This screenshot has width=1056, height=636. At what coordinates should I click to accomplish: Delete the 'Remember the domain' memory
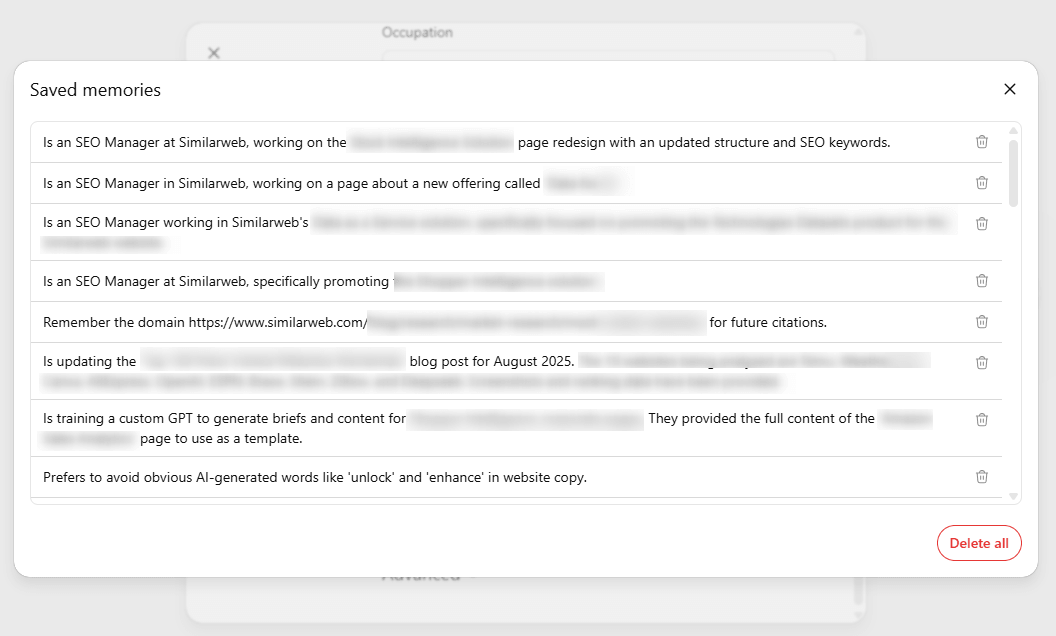tap(982, 322)
